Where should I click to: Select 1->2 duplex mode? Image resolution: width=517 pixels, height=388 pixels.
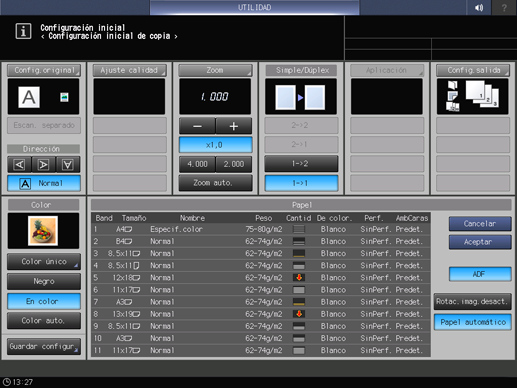pos(301,164)
